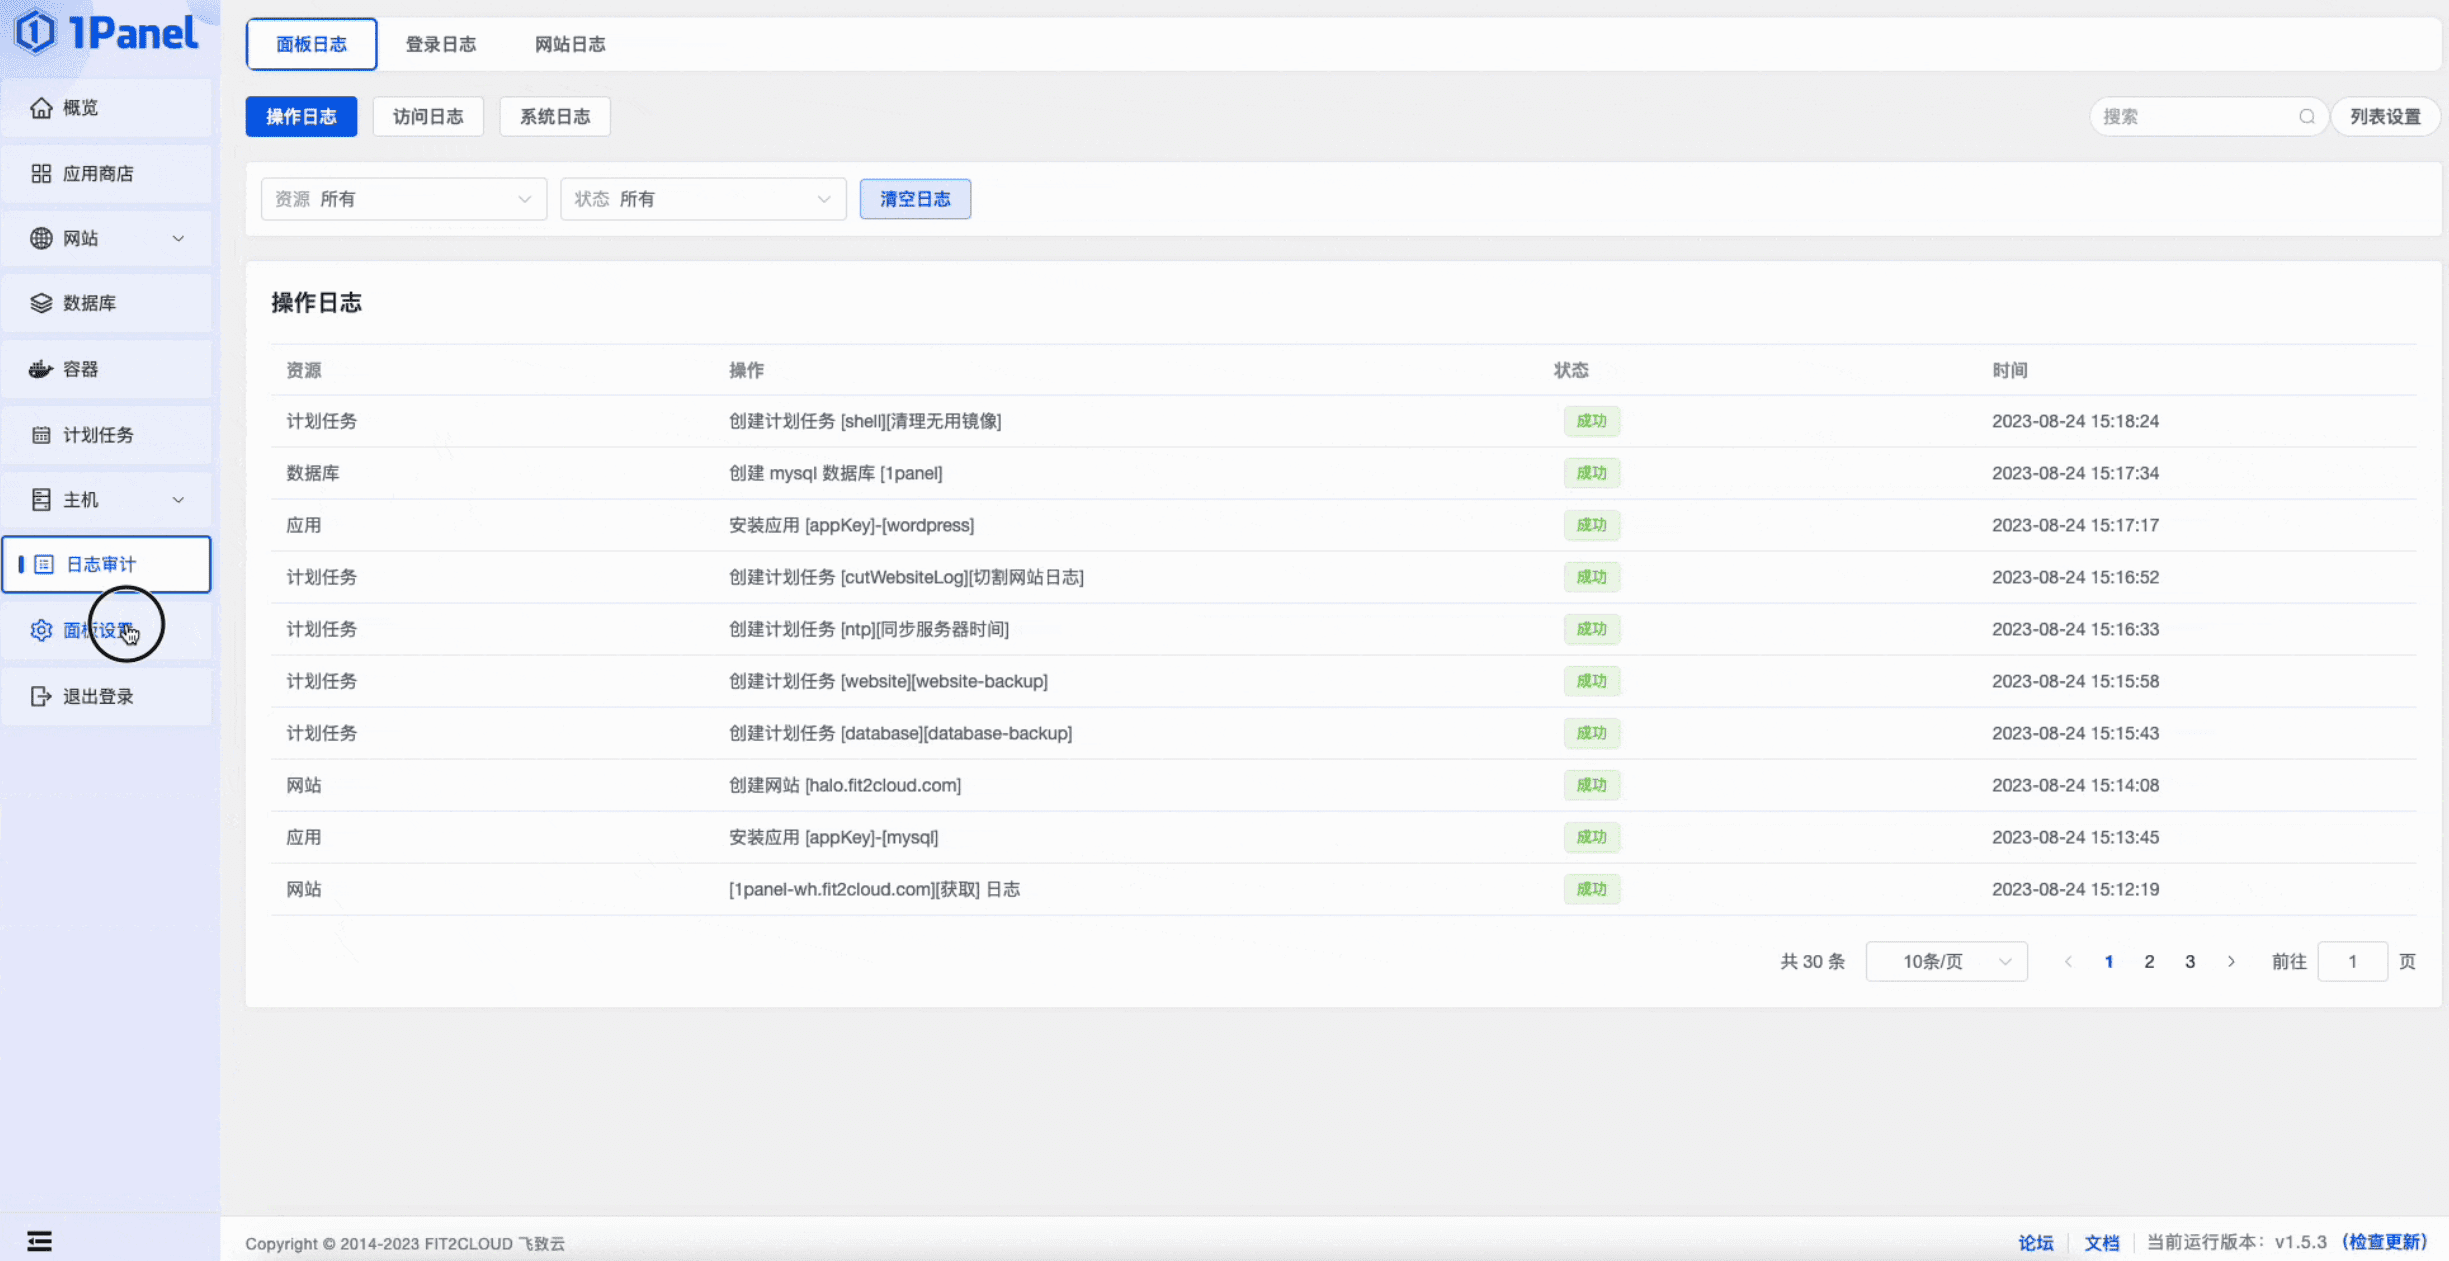Click the Docker whale icon for 容器
This screenshot has width=2449, height=1261.
[41, 369]
